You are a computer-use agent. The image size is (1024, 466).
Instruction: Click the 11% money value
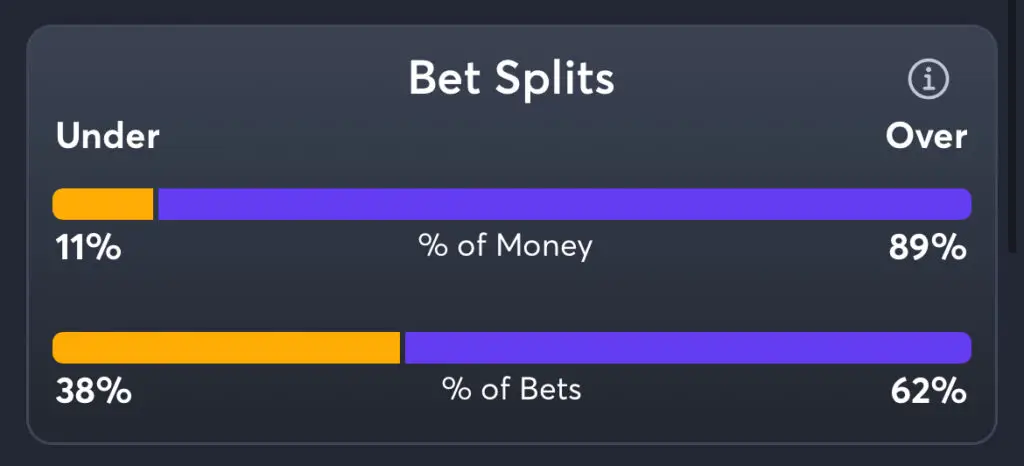pos(88,247)
